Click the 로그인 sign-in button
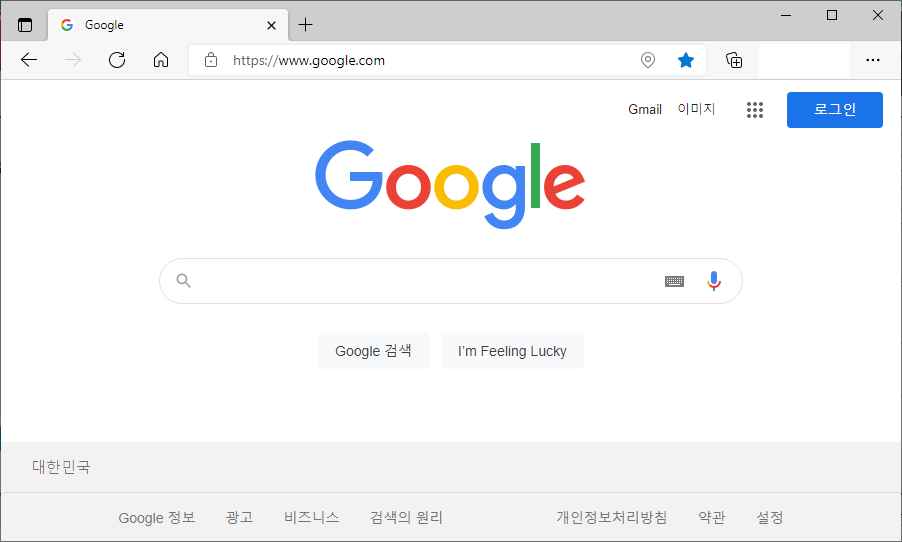Screen dimensions: 902x542 (x=835, y=109)
